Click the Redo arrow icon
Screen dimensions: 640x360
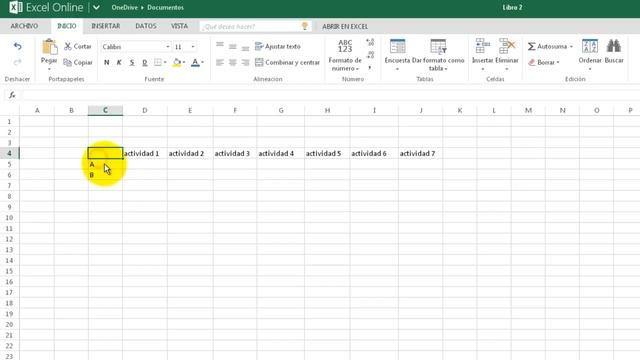18,62
